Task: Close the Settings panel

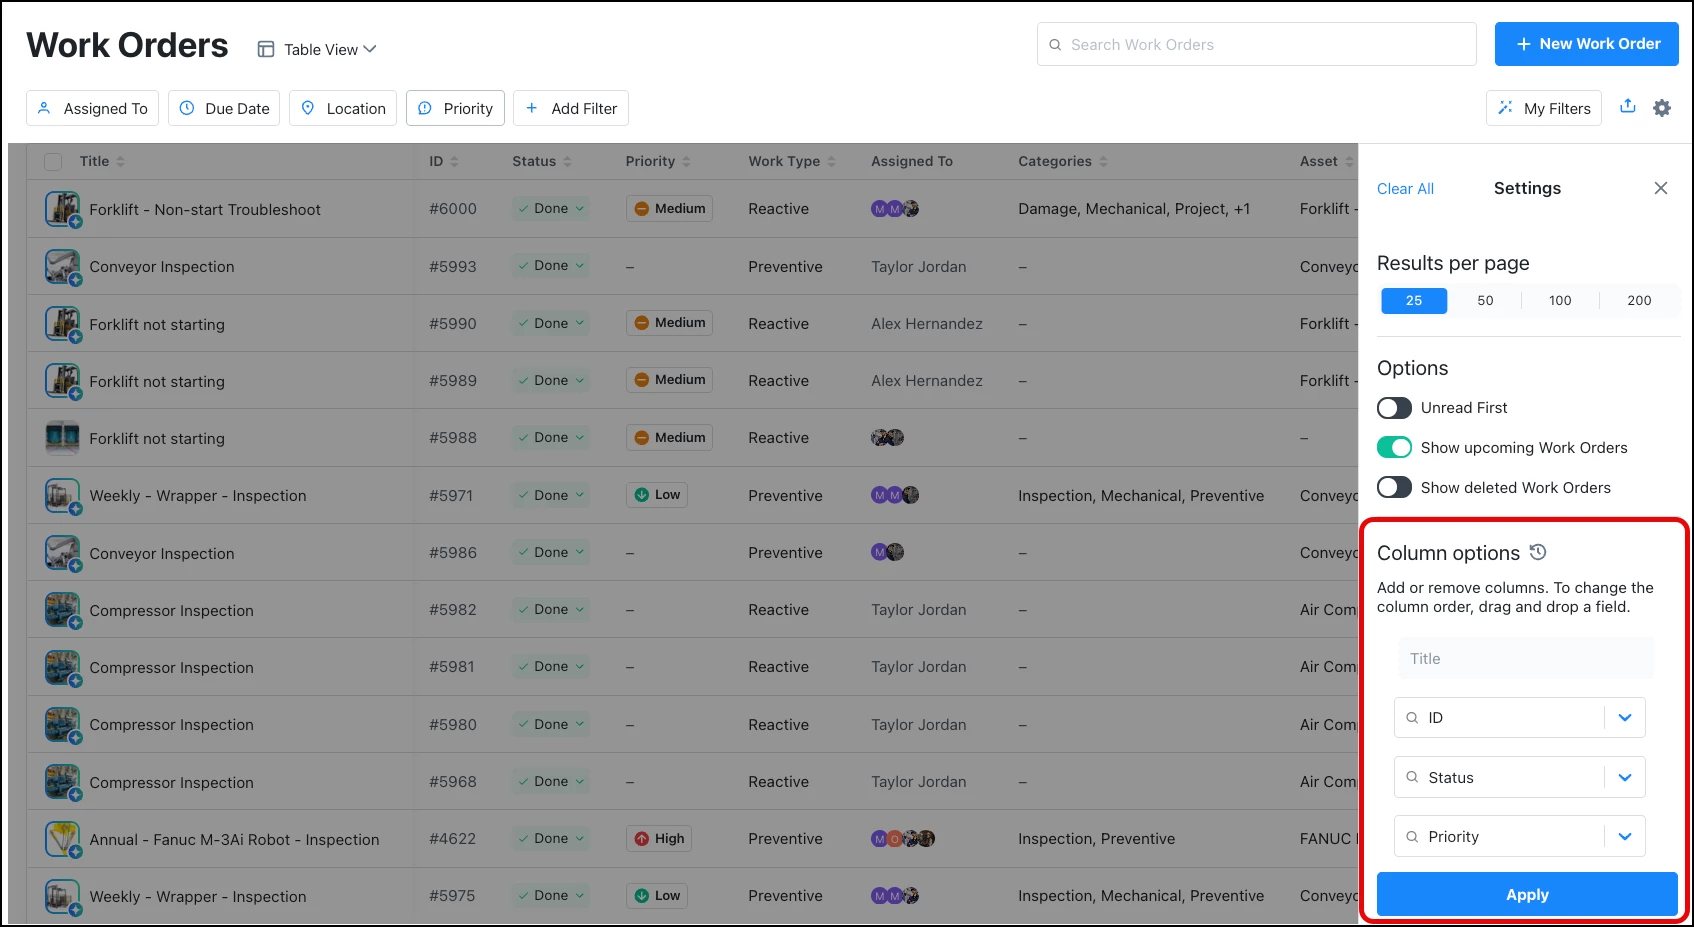Action: pyautogui.click(x=1661, y=188)
